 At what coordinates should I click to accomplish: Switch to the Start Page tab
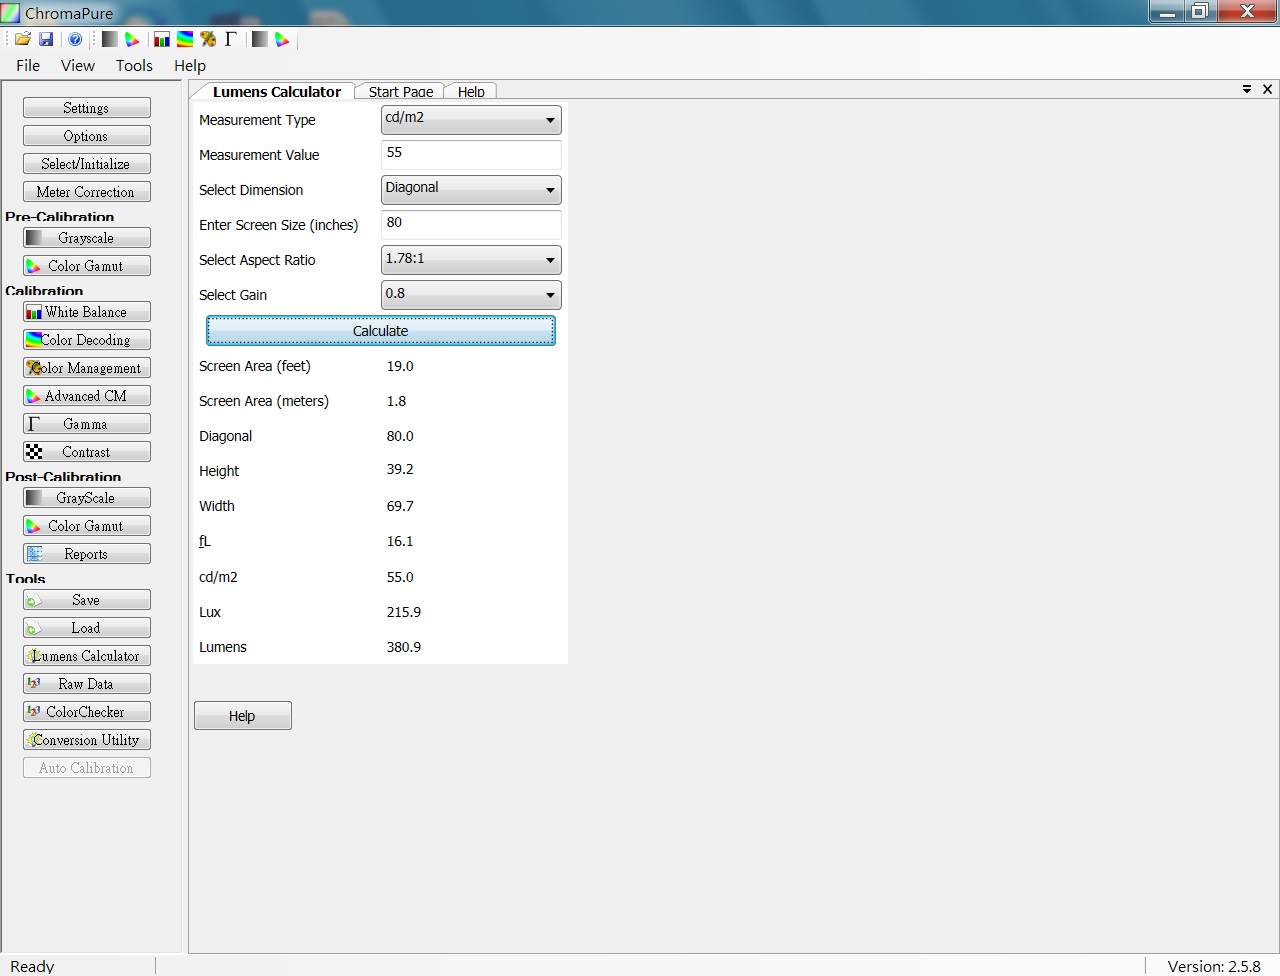coord(400,91)
